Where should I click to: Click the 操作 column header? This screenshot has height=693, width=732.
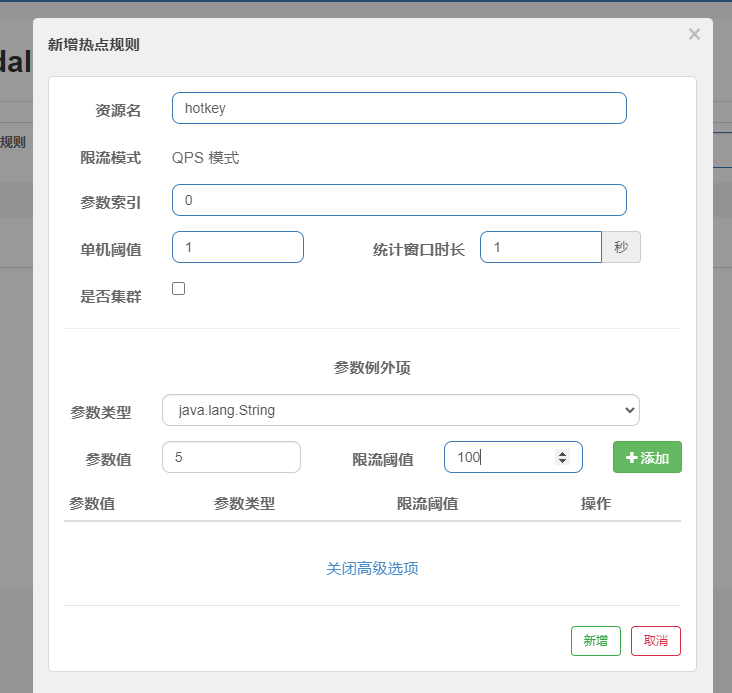pos(596,503)
